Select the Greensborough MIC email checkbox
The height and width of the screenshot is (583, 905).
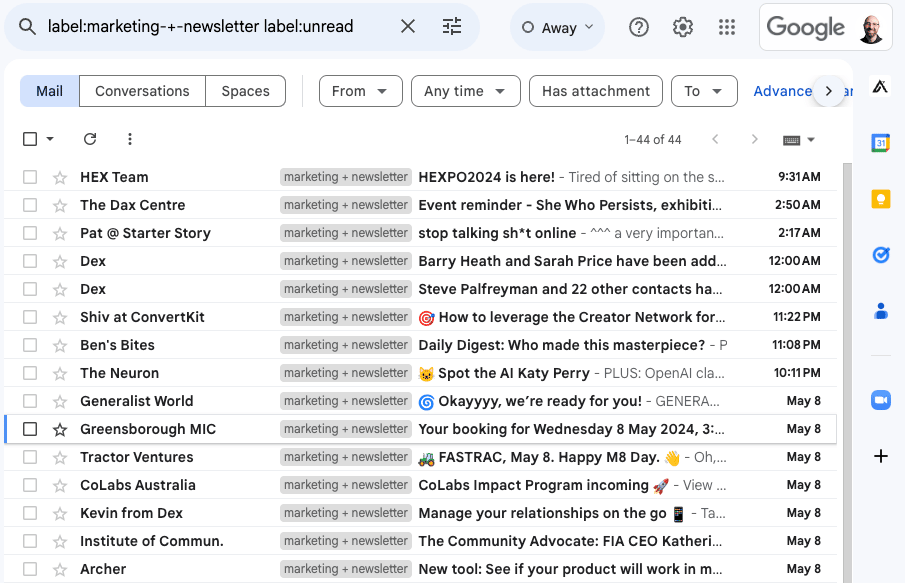[30, 429]
